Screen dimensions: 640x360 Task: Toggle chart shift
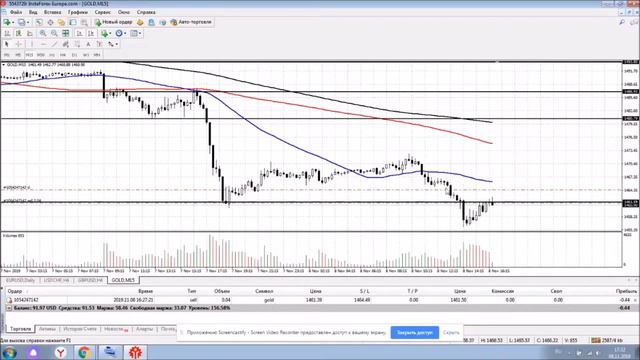(91, 33)
